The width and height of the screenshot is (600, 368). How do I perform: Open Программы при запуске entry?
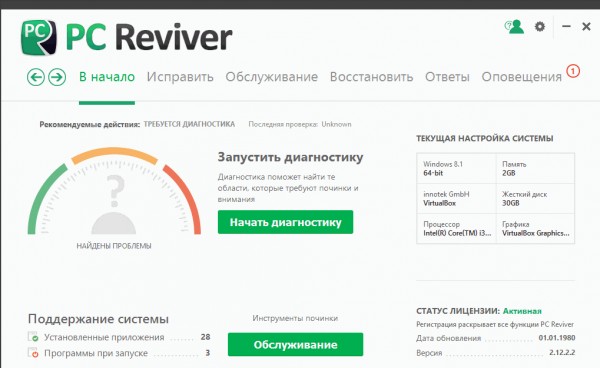coord(119,353)
